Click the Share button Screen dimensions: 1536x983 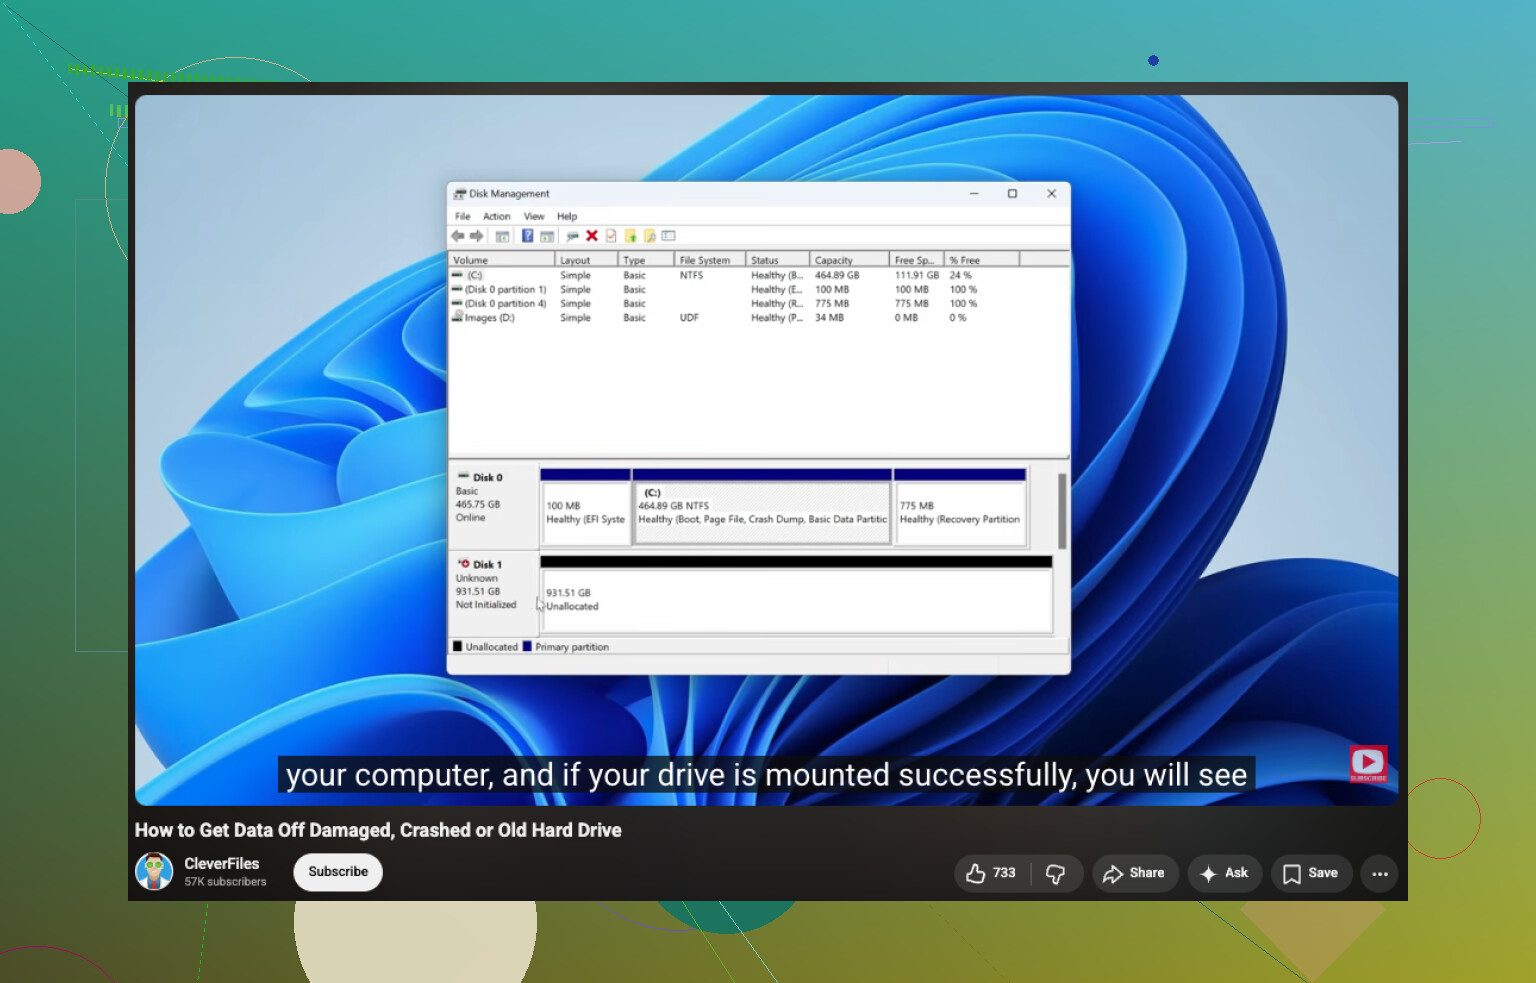point(1135,873)
